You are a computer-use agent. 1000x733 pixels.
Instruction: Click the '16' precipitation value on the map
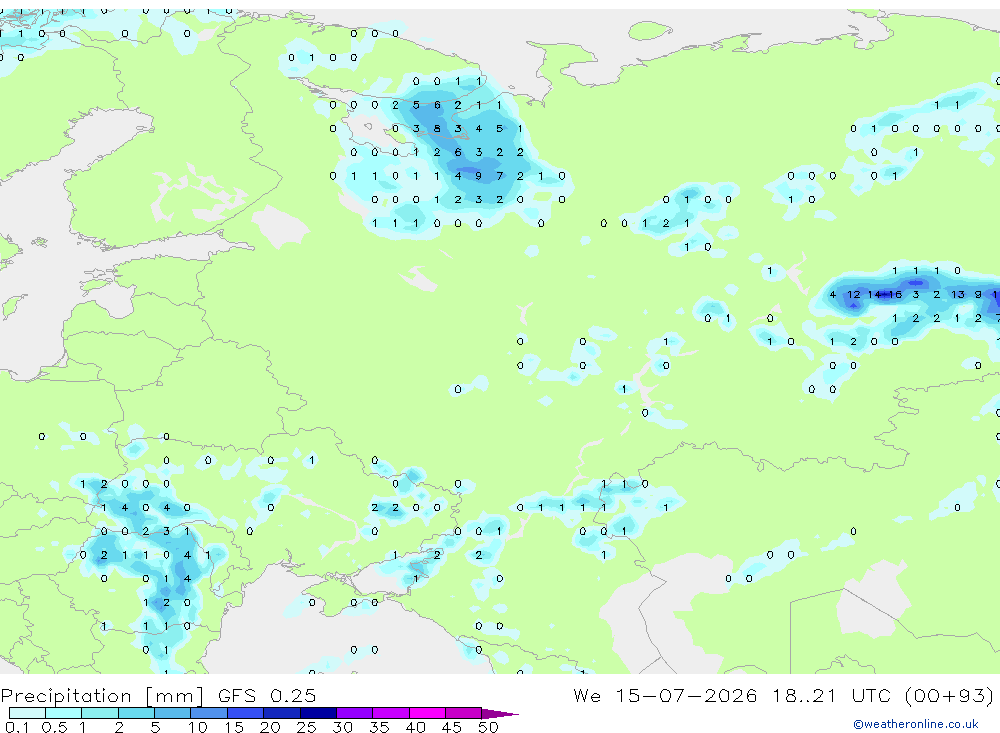[x=895, y=294]
